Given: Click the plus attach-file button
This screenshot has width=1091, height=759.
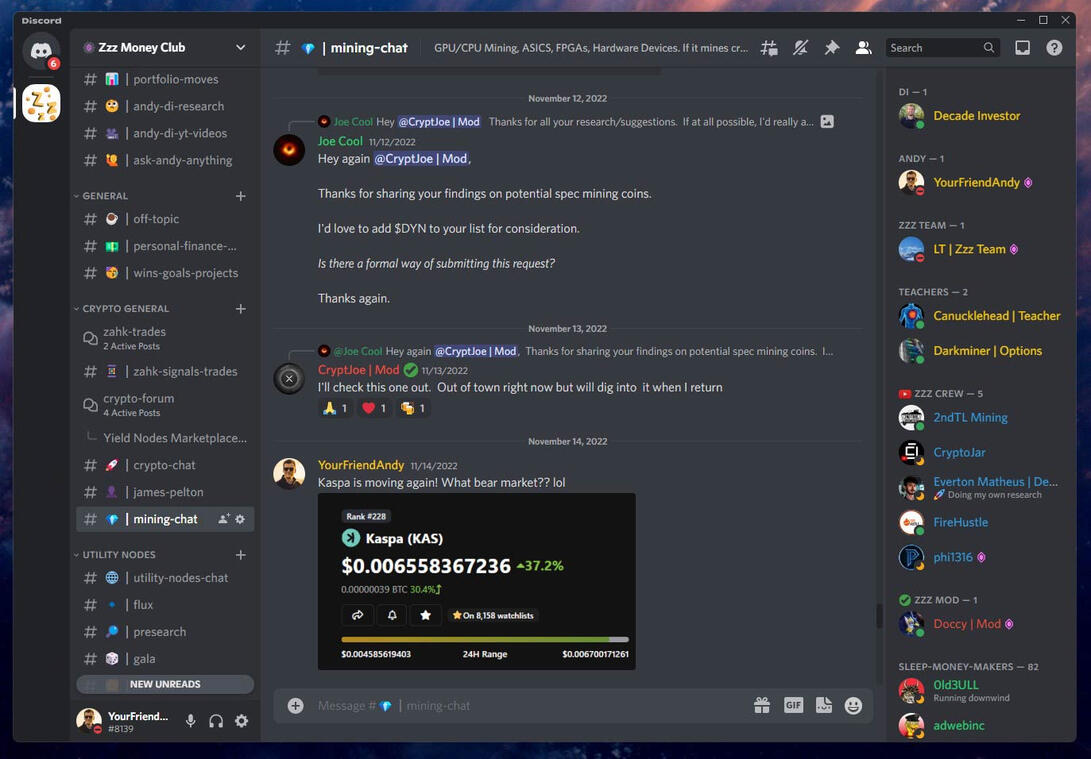Looking at the screenshot, I should point(296,705).
